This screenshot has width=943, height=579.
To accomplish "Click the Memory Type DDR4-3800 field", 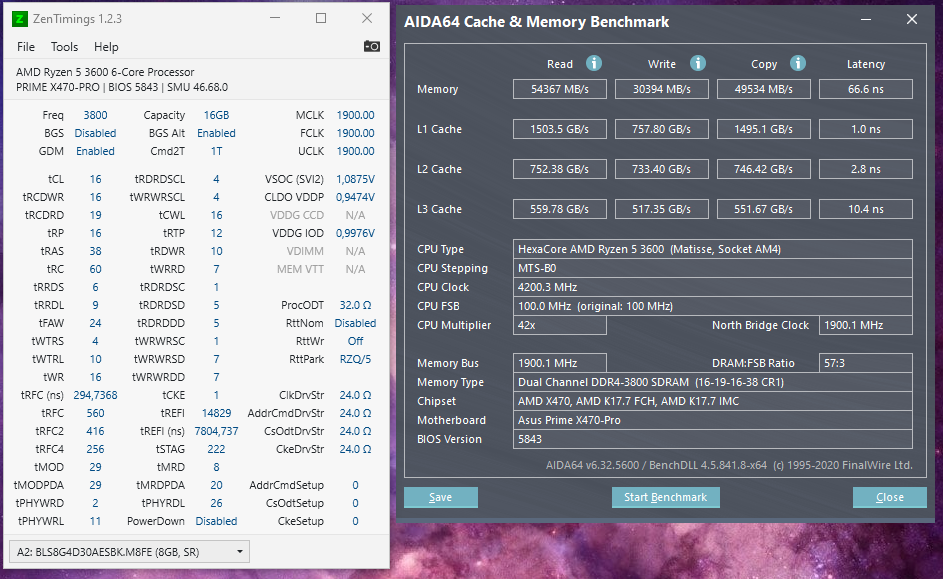I will [713, 382].
